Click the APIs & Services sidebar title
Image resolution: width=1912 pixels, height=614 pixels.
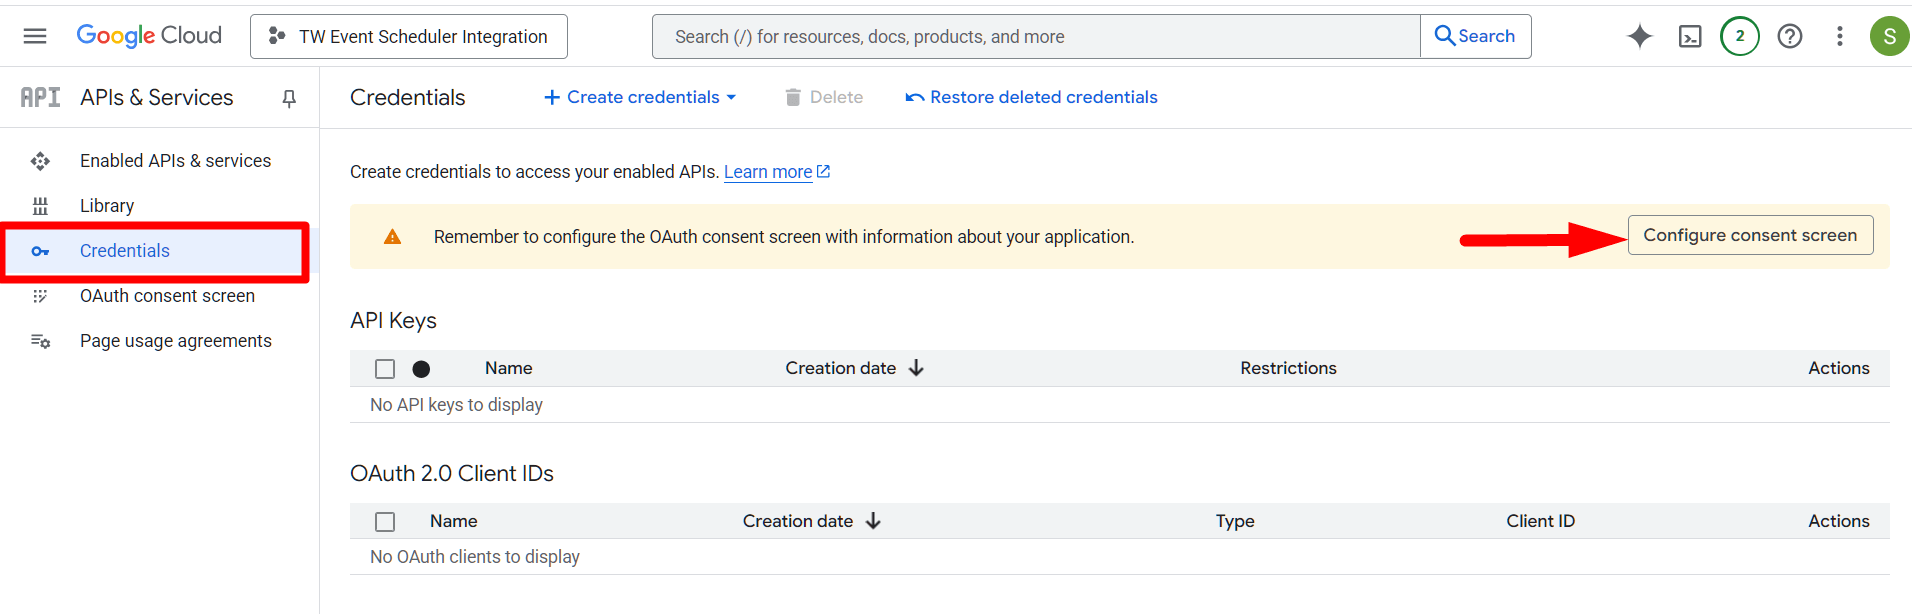(x=157, y=97)
